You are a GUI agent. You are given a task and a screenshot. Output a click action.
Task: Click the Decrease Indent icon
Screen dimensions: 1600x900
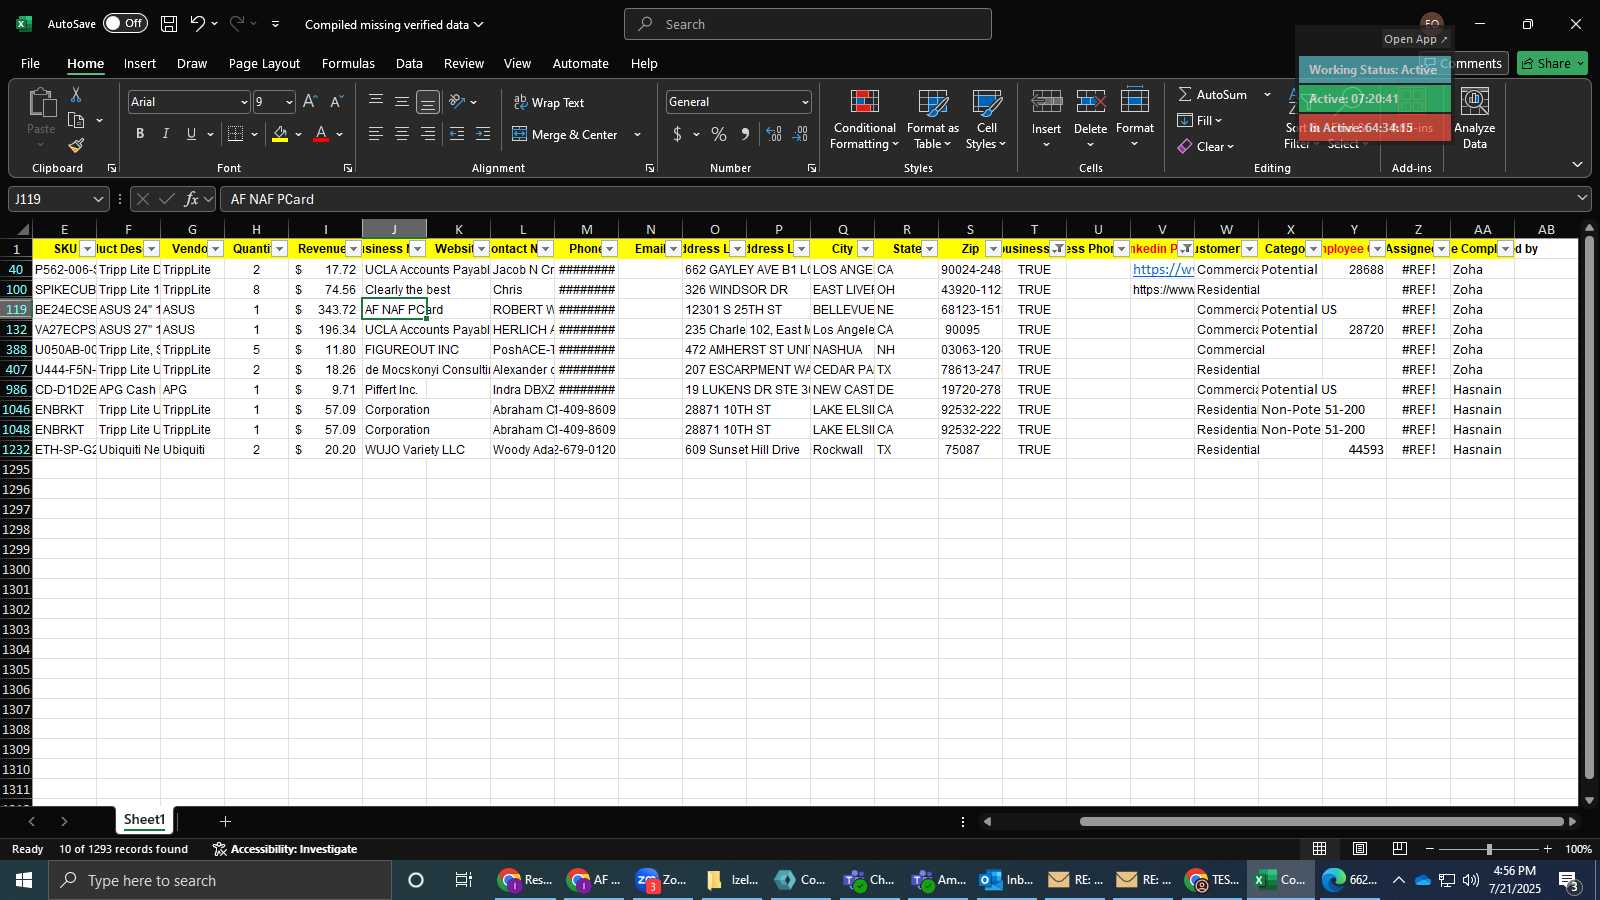[x=457, y=134]
